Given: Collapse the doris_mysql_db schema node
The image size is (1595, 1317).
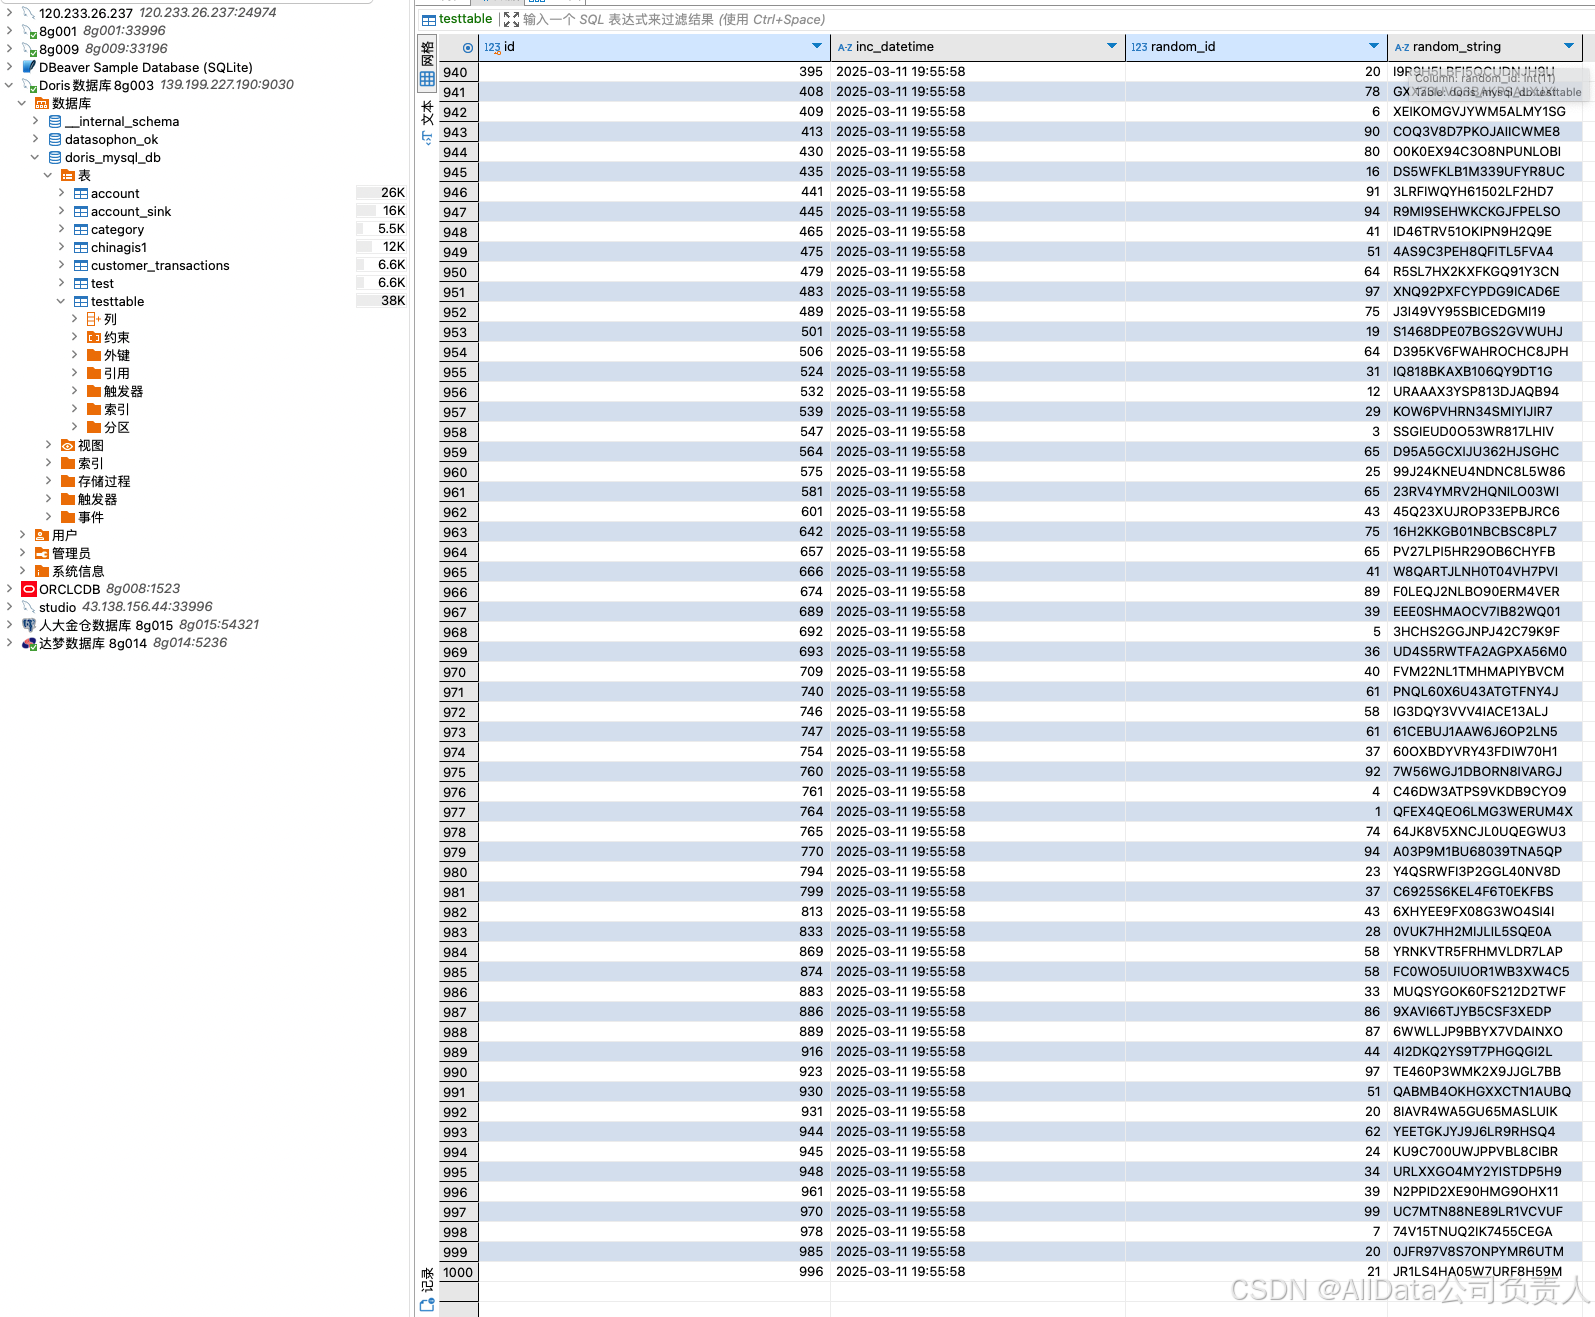Looking at the screenshot, I should pyautogui.click(x=35, y=158).
